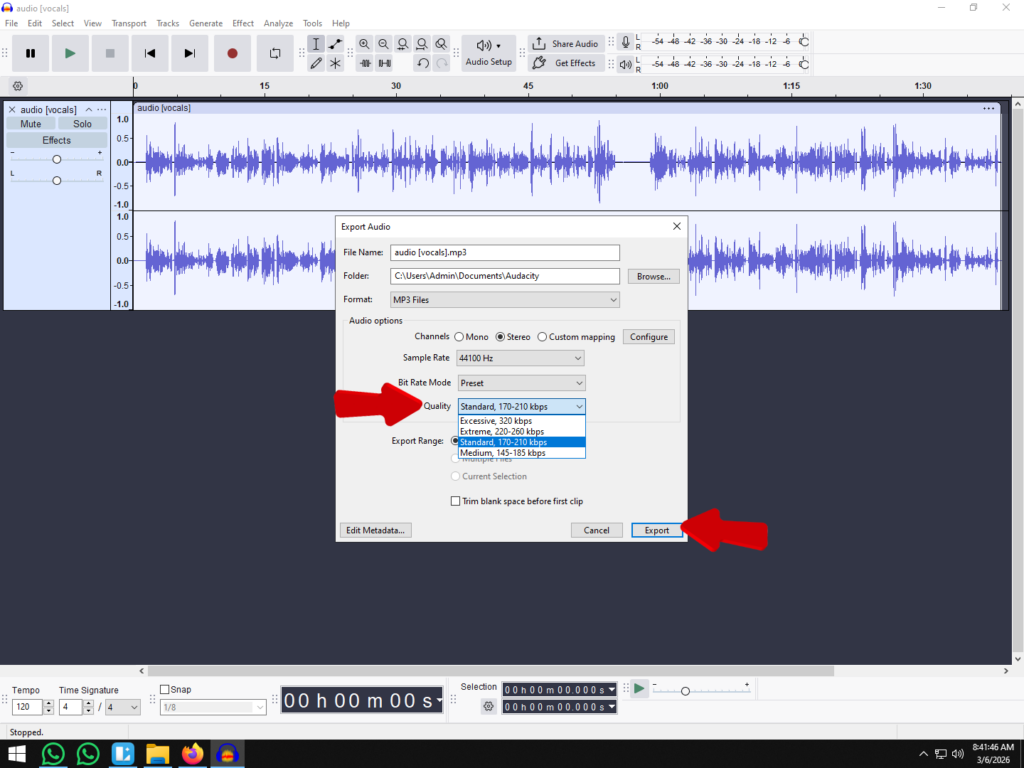Click Browse to choose folder

tap(653, 276)
